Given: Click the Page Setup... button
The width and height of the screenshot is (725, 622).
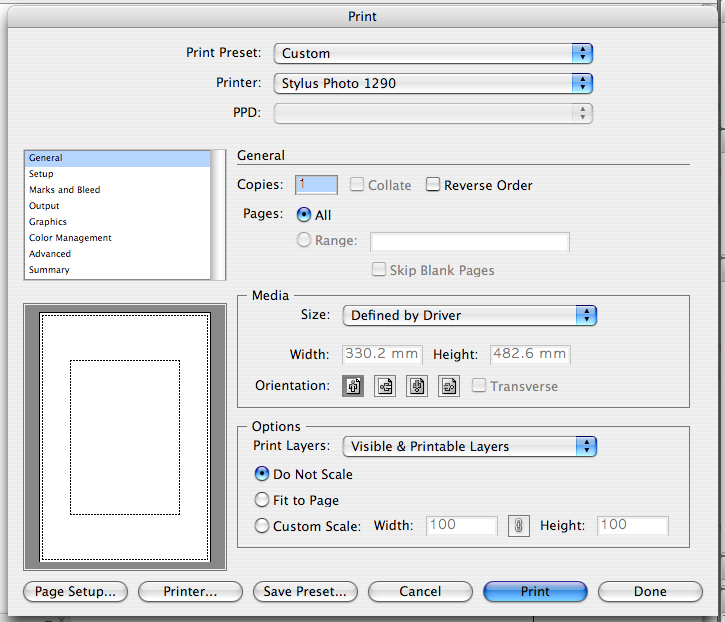Looking at the screenshot, I should click(x=75, y=591).
